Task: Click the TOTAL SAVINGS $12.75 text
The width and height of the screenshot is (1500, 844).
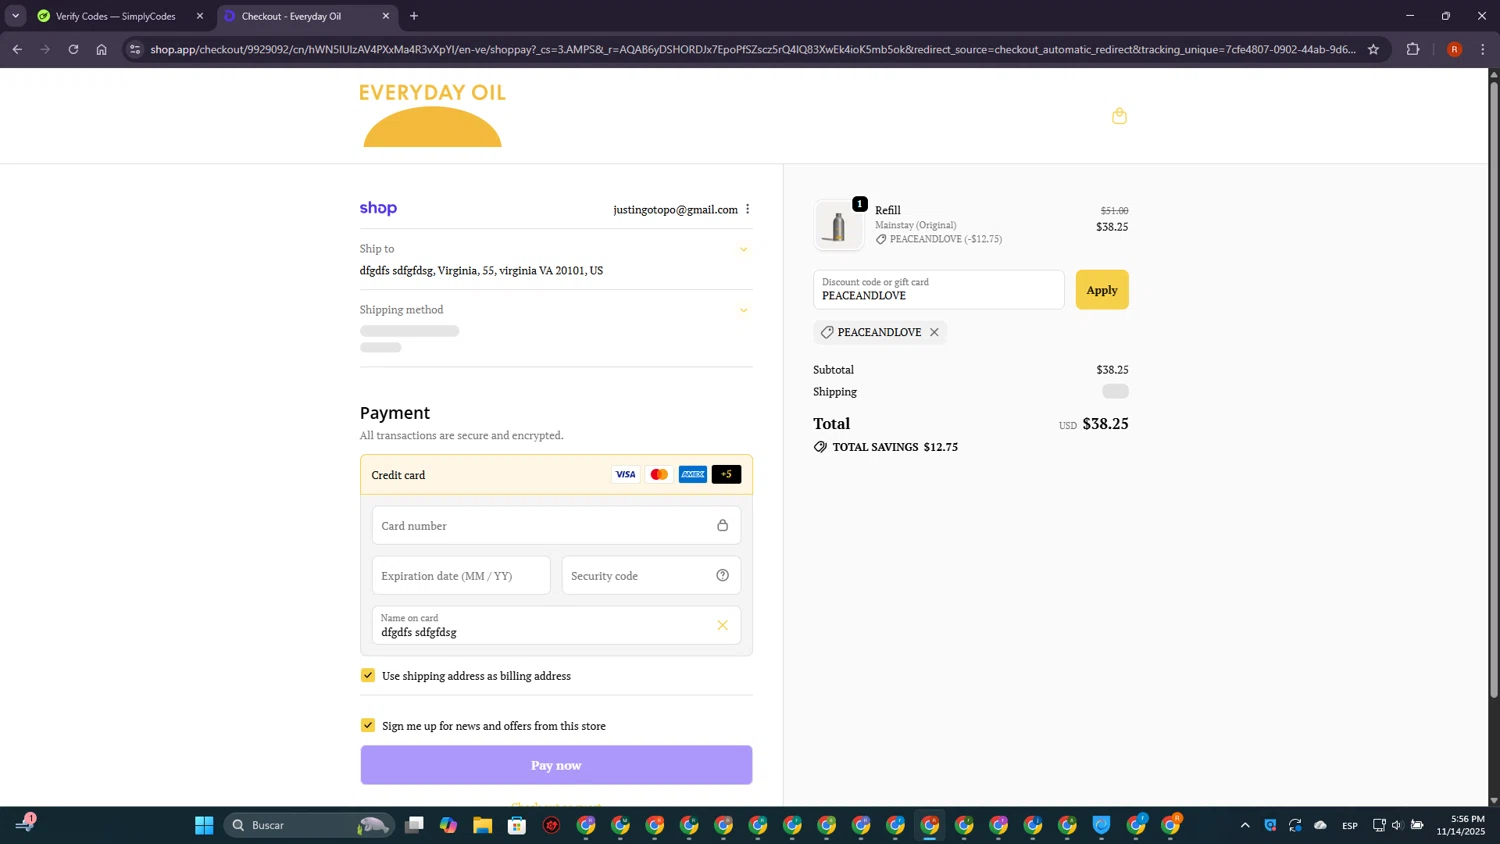Action: click(x=895, y=447)
